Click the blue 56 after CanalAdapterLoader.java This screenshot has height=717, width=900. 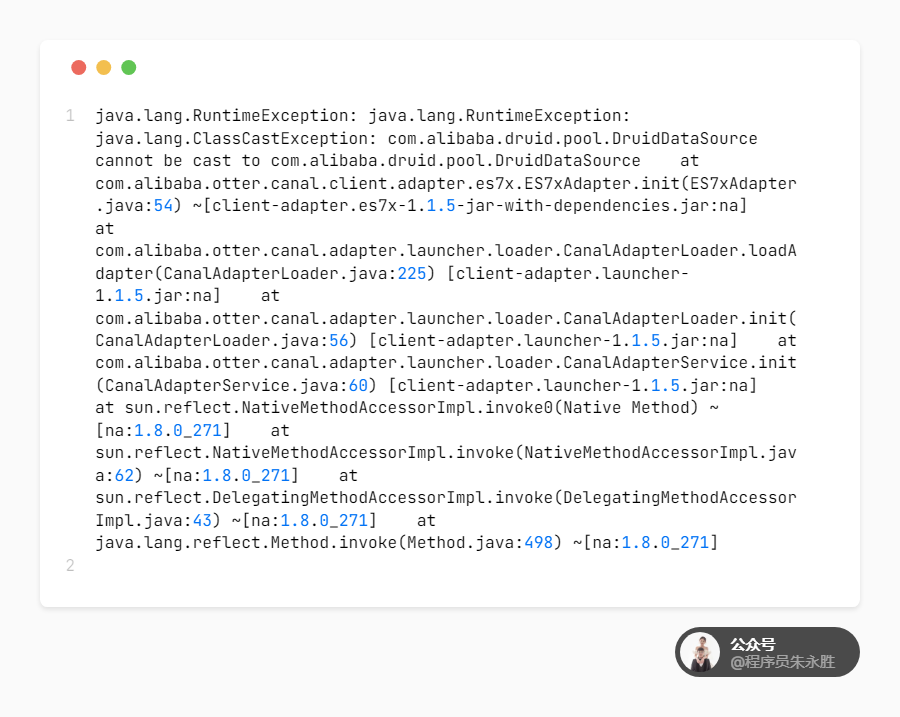(339, 340)
